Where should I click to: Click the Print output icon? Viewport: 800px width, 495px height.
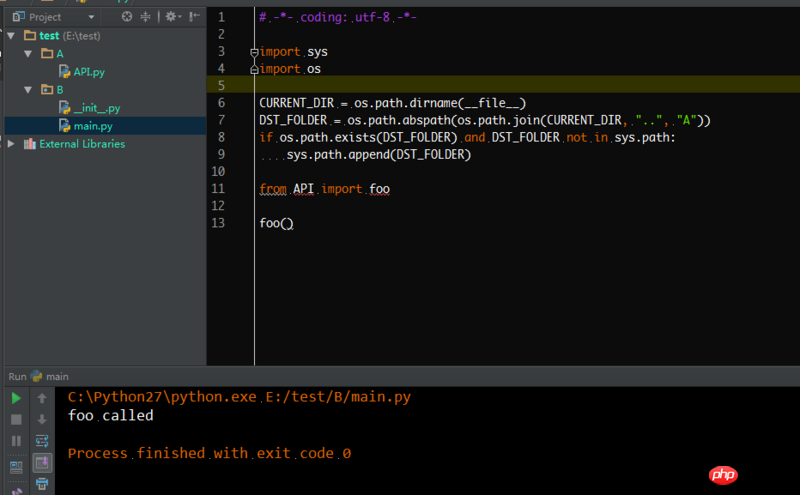tap(42, 484)
